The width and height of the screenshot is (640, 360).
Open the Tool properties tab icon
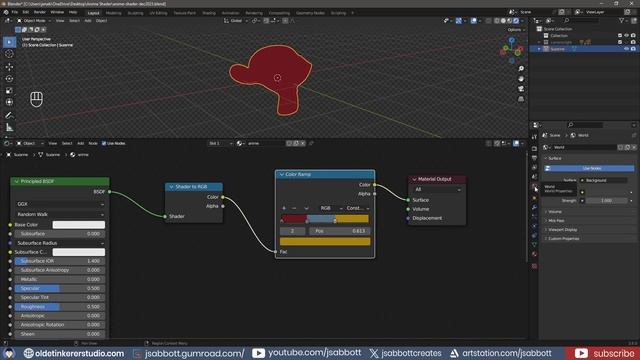(534, 137)
